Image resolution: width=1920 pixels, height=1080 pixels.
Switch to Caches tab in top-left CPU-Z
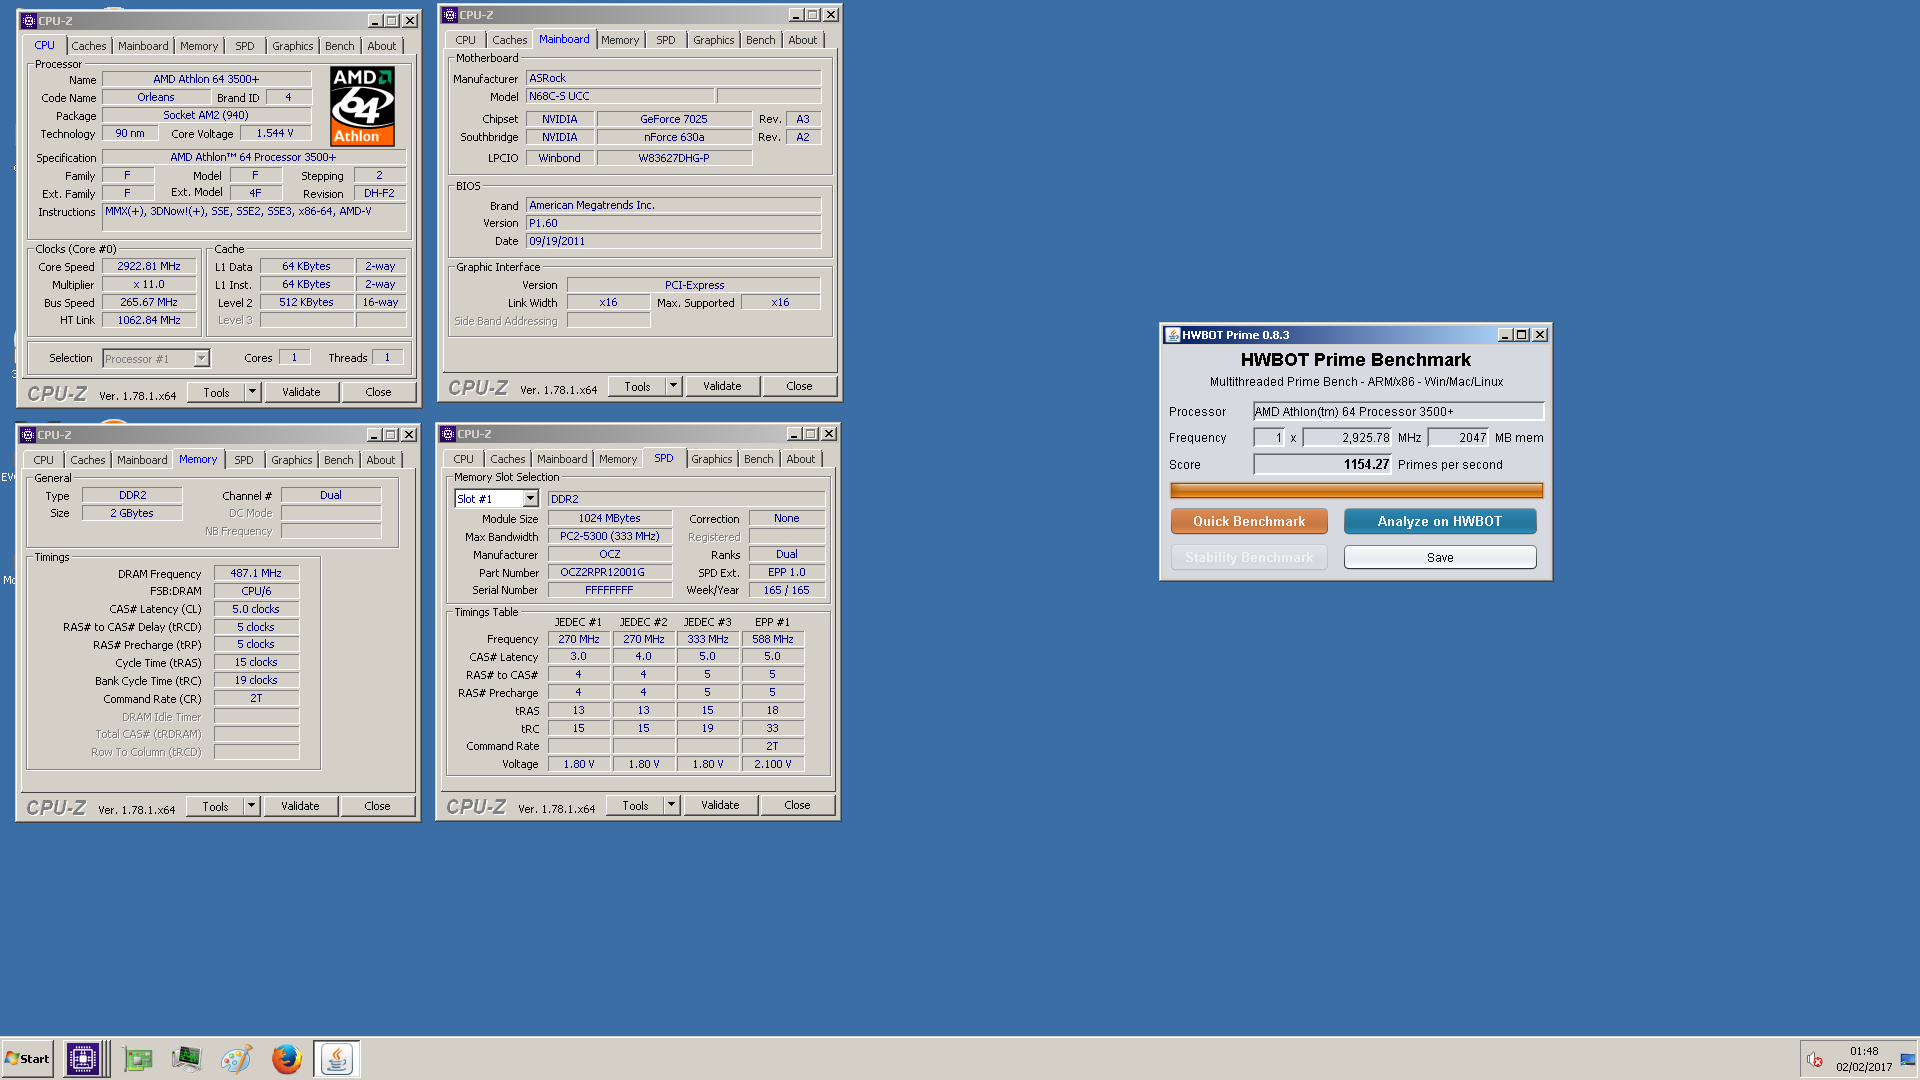pyautogui.click(x=89, y=46)
